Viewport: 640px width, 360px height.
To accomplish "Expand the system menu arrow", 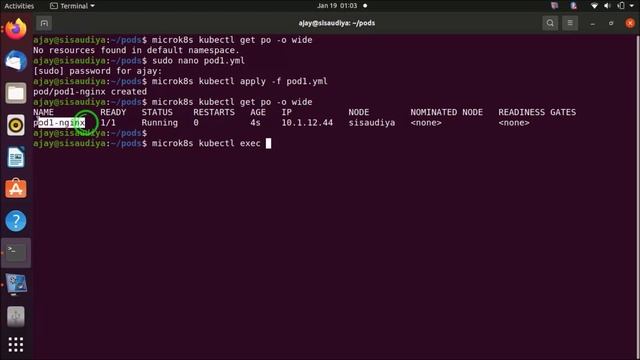I will click(632, 6).
